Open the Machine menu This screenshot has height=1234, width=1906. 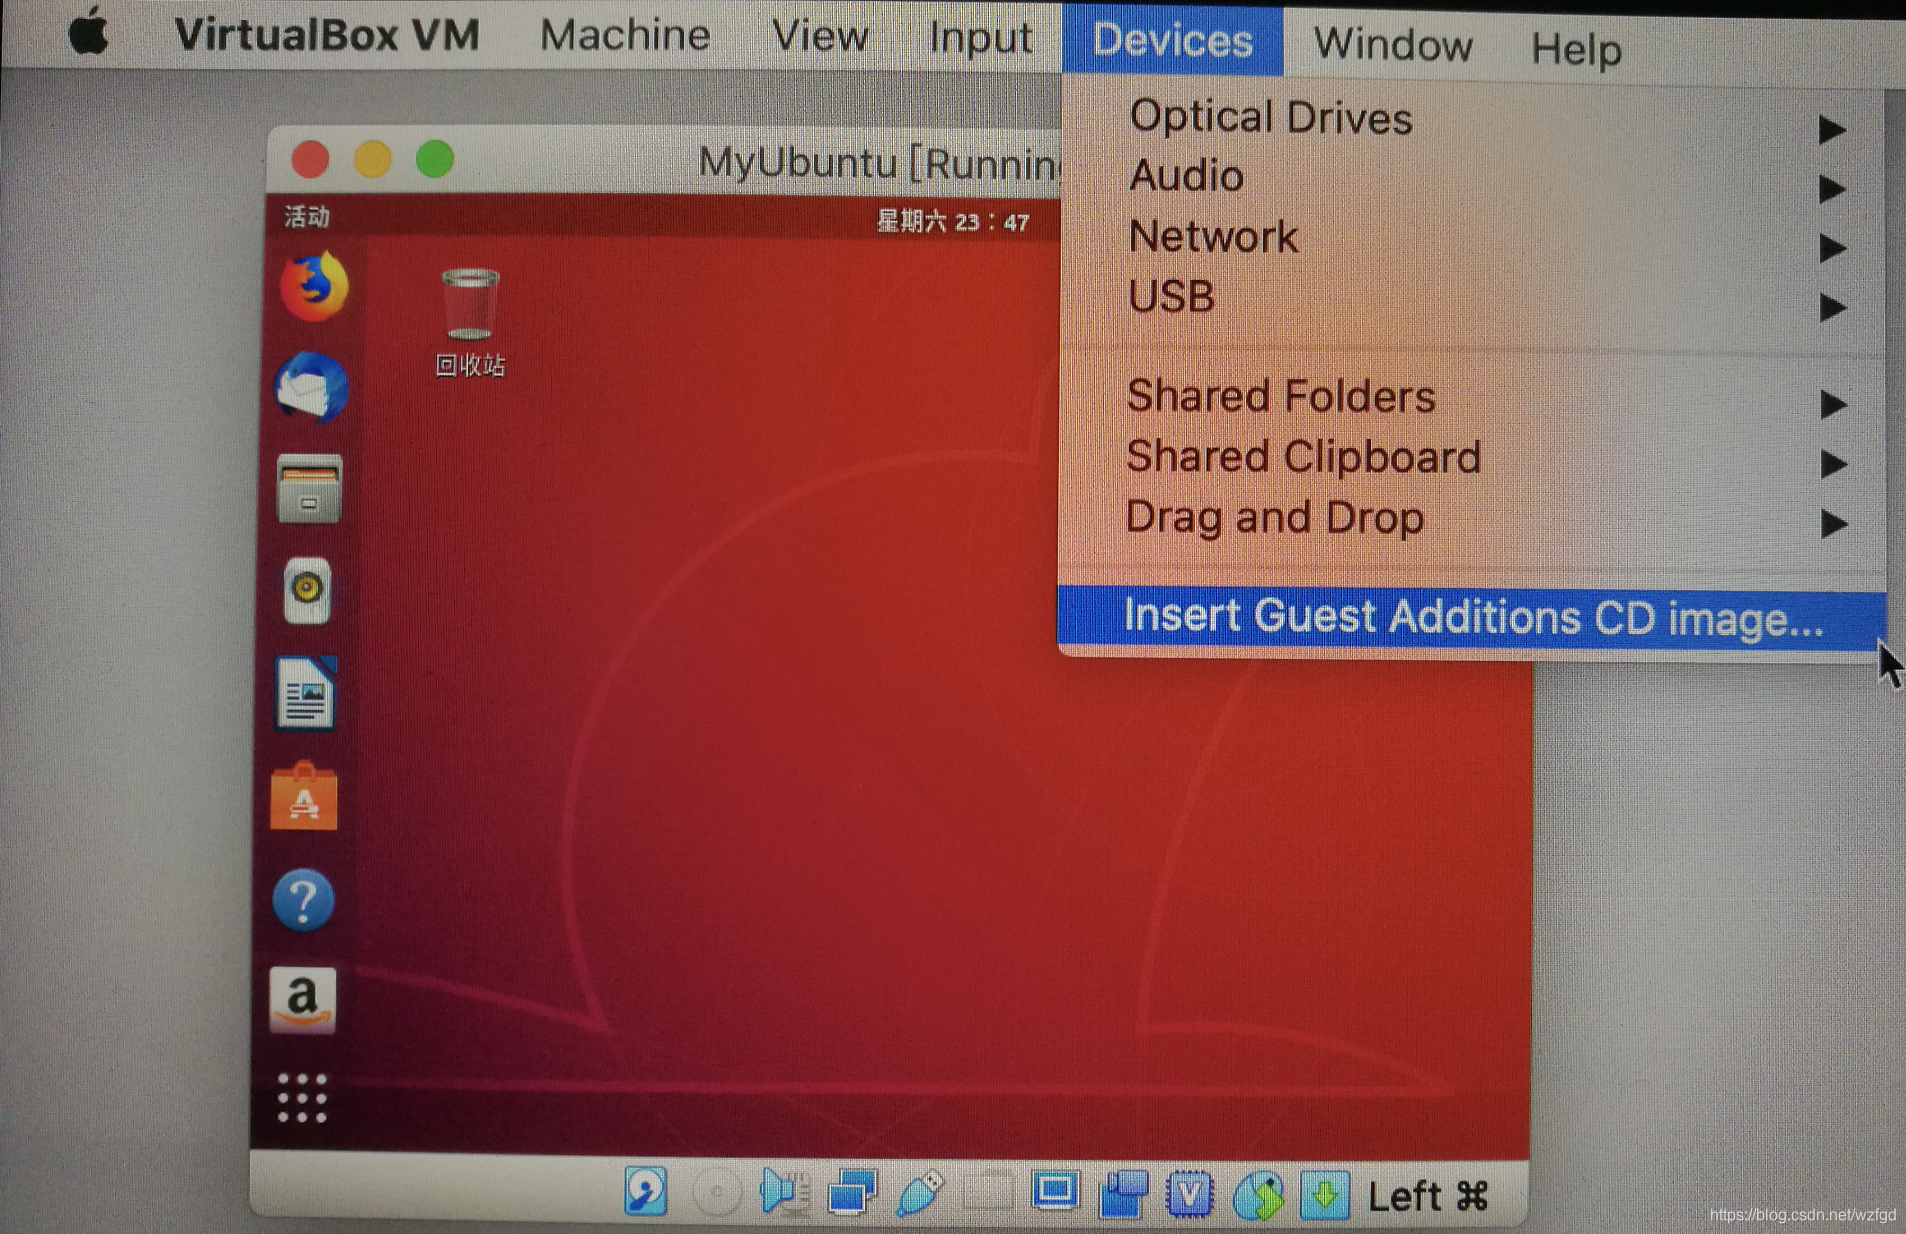(x=625, y=36)
